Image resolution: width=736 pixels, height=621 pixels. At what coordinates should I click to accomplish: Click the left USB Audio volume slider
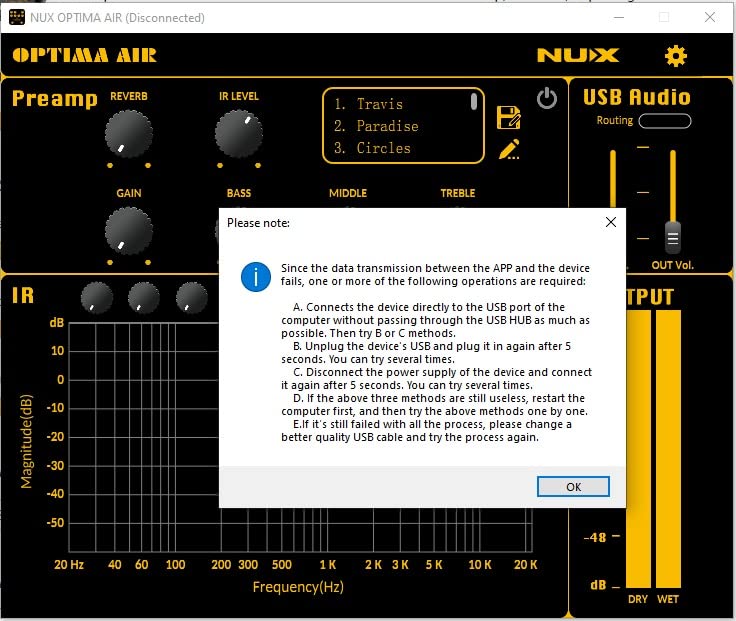[x=613, y=179]
